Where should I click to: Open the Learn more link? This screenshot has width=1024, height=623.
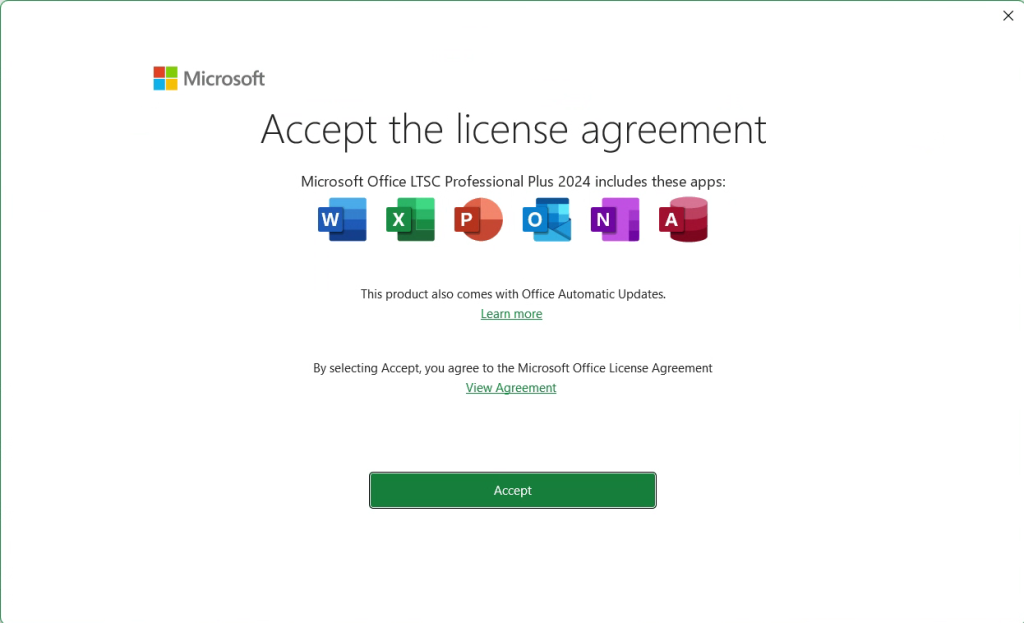(511, 313)
